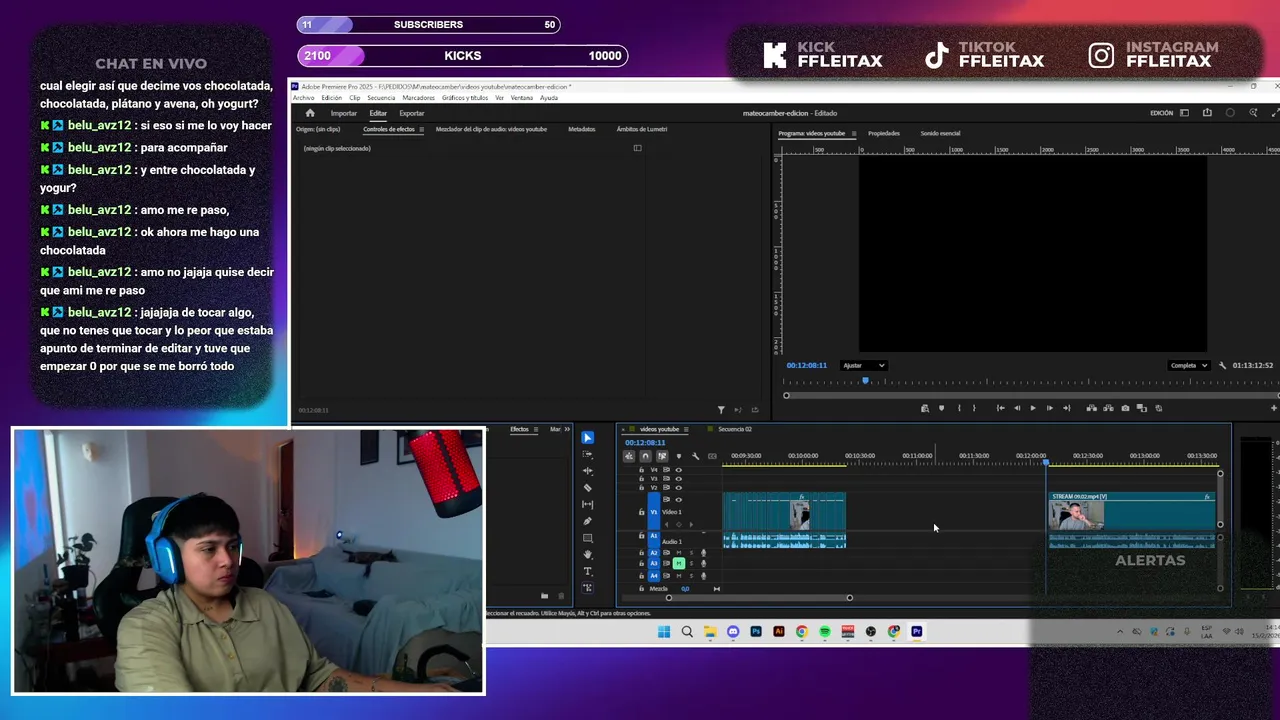The height and width of the screenshot is (720, 1280).
Task: Click Mark In bracket in Program monitor
Action: pyautogui.click(x=959, y=408)
